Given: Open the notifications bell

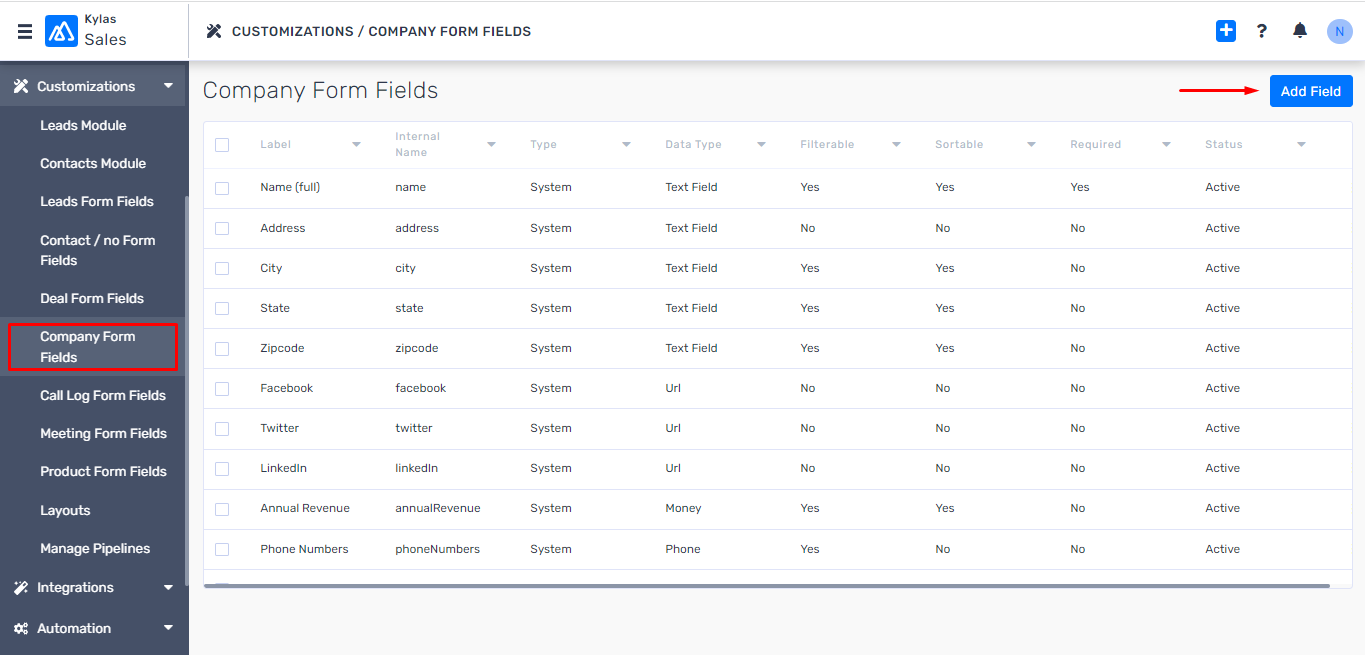Looking at the screenshot, I should pyautogui.click(x=1300, y=31).
